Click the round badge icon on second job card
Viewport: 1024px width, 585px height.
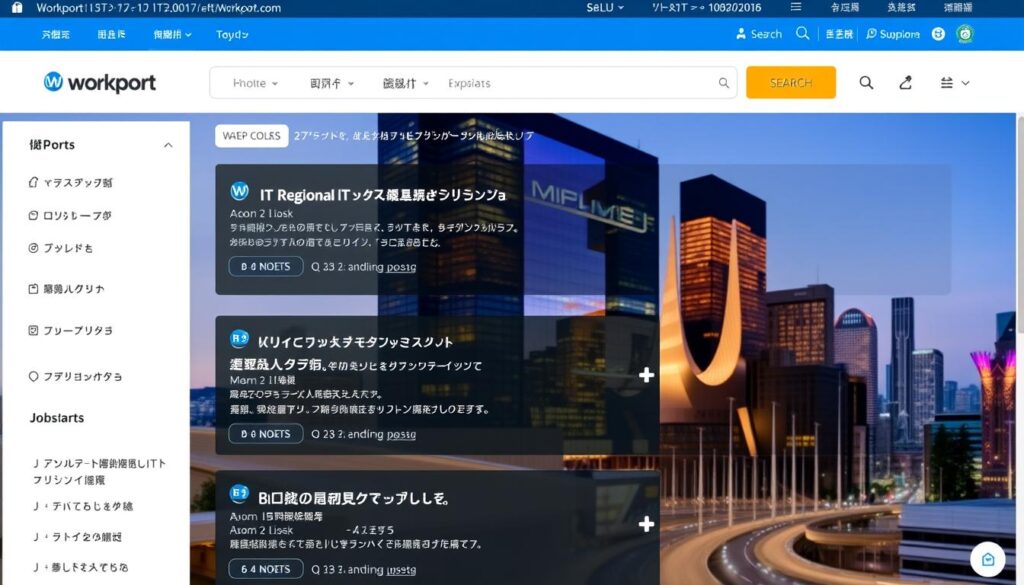(240, 339)
